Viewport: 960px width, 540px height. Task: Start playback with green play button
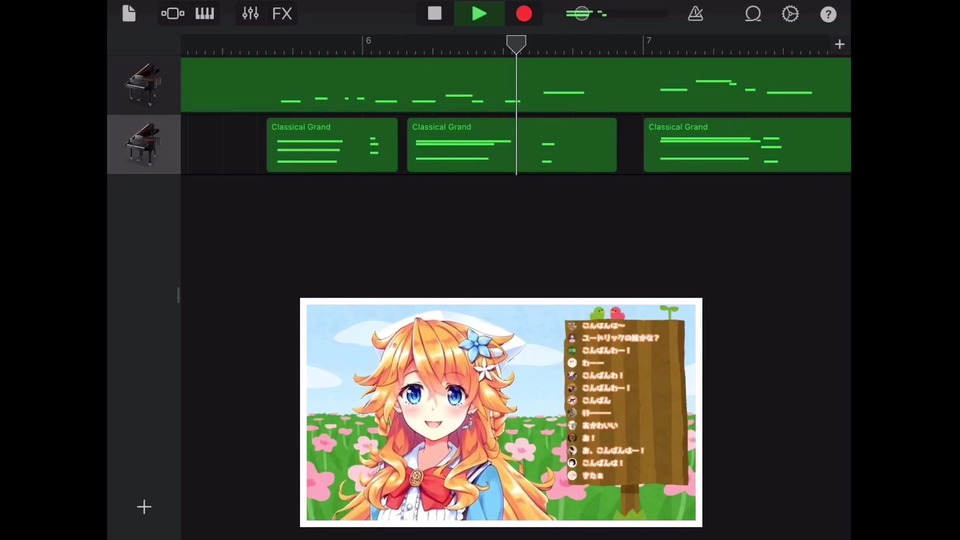pyautogui.click(x=479, y=13)
